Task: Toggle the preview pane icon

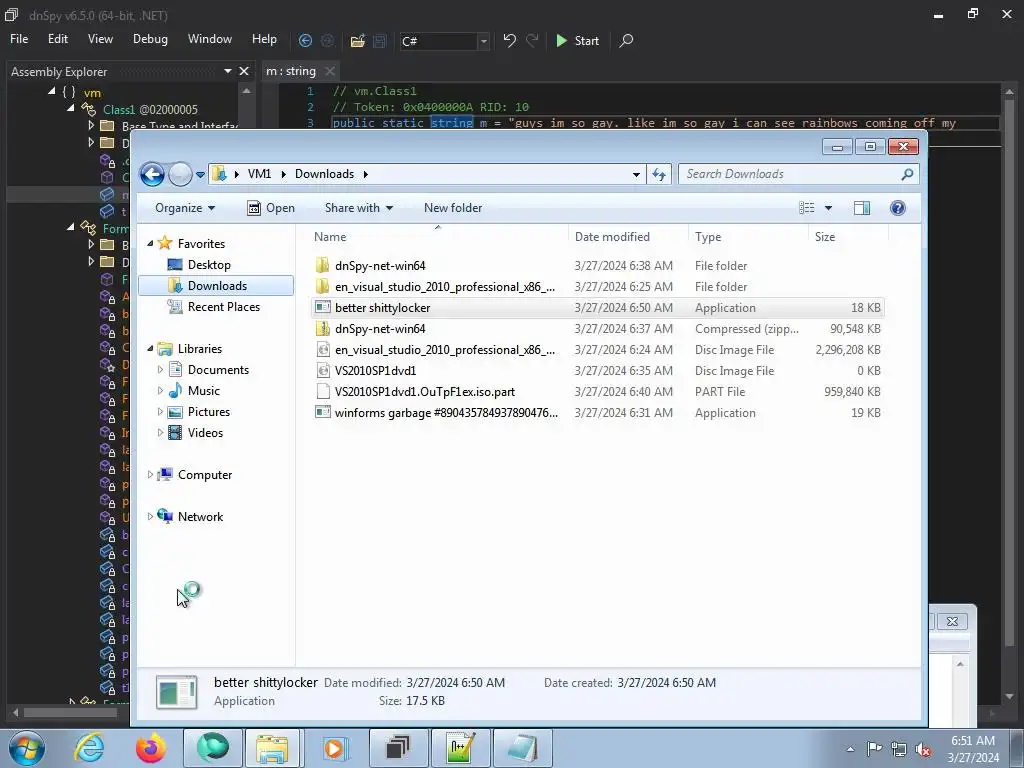Action: point(862,208)
